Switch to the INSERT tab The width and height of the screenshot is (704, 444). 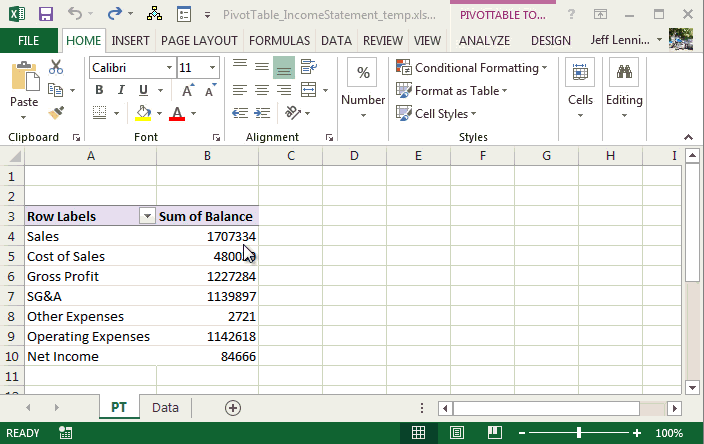tap(130, 41)
